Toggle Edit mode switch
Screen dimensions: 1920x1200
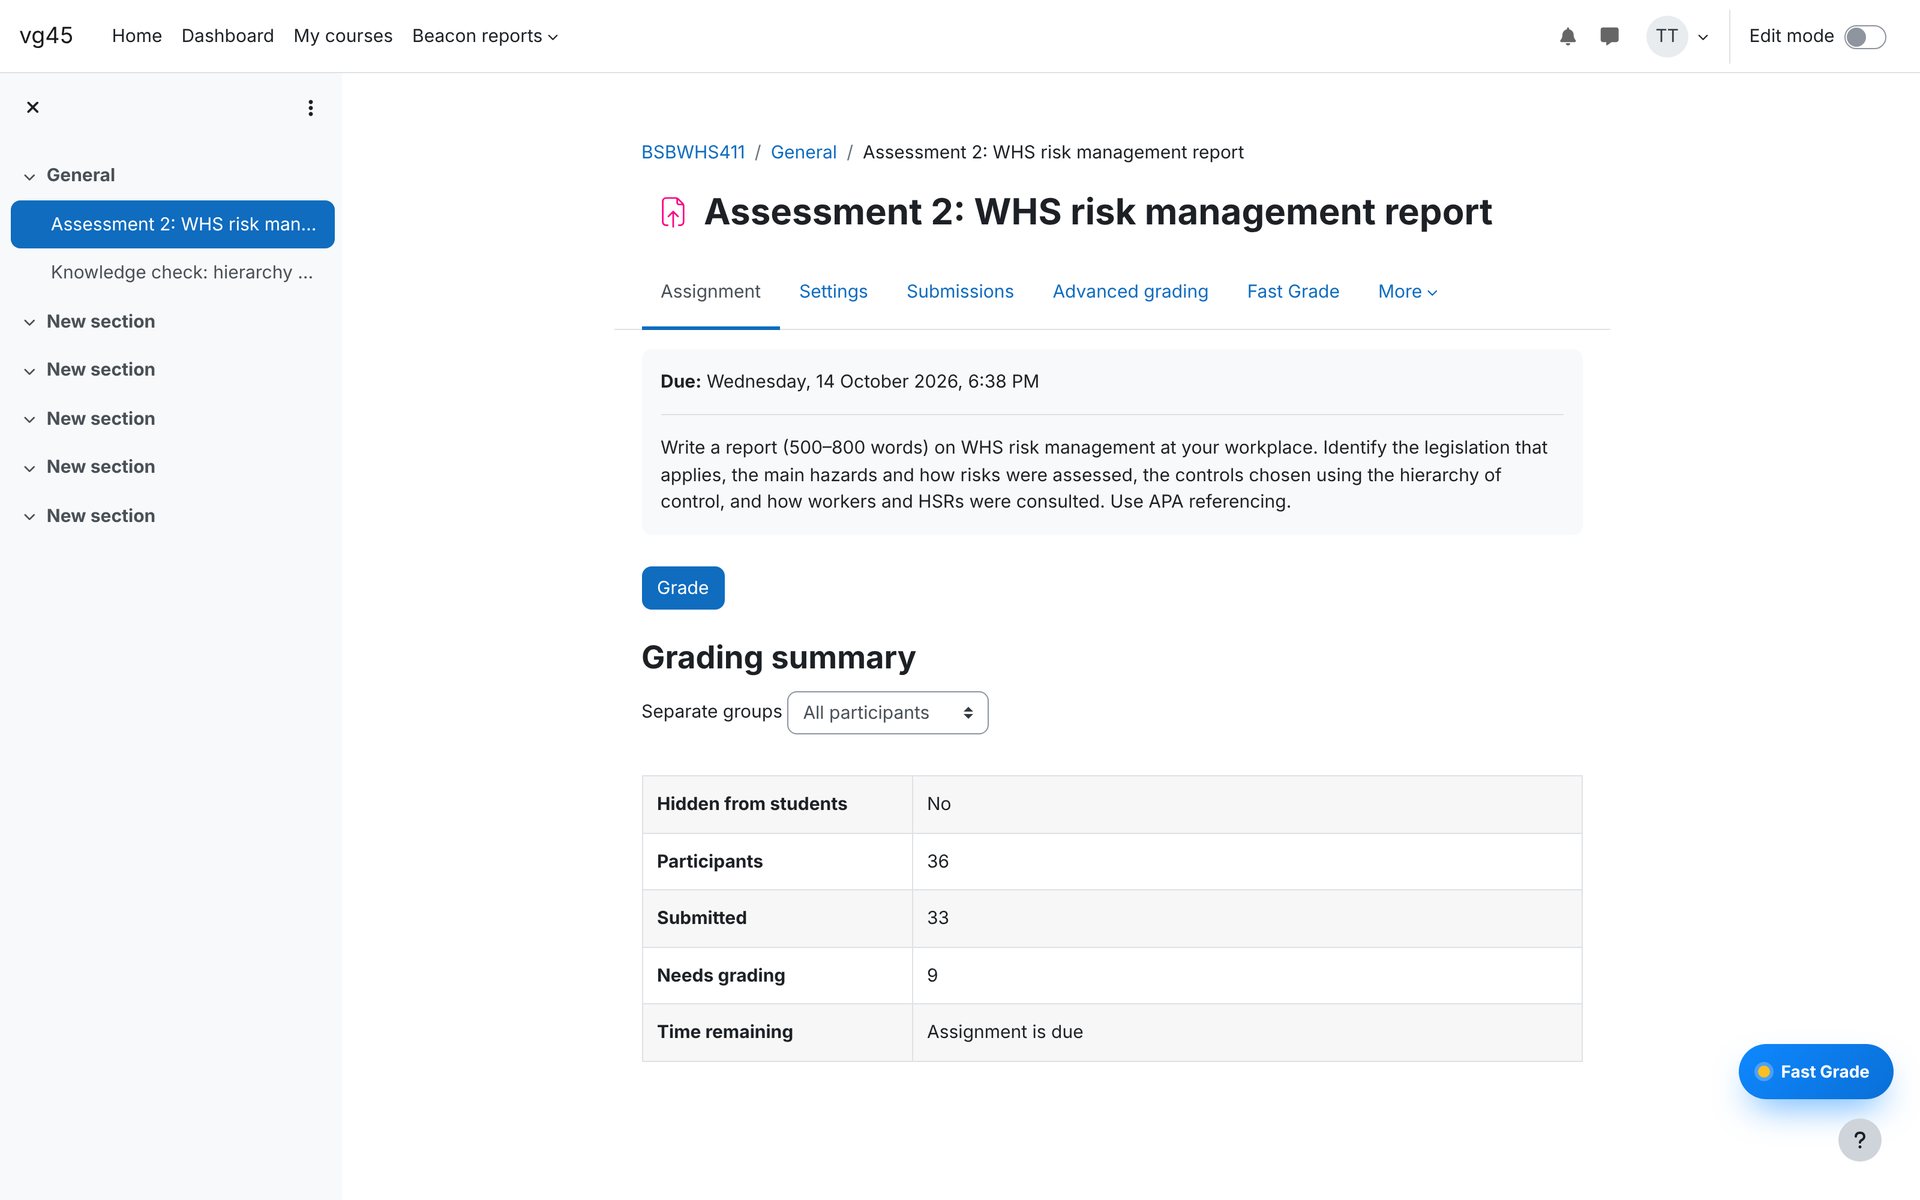tap(1864, 37)
